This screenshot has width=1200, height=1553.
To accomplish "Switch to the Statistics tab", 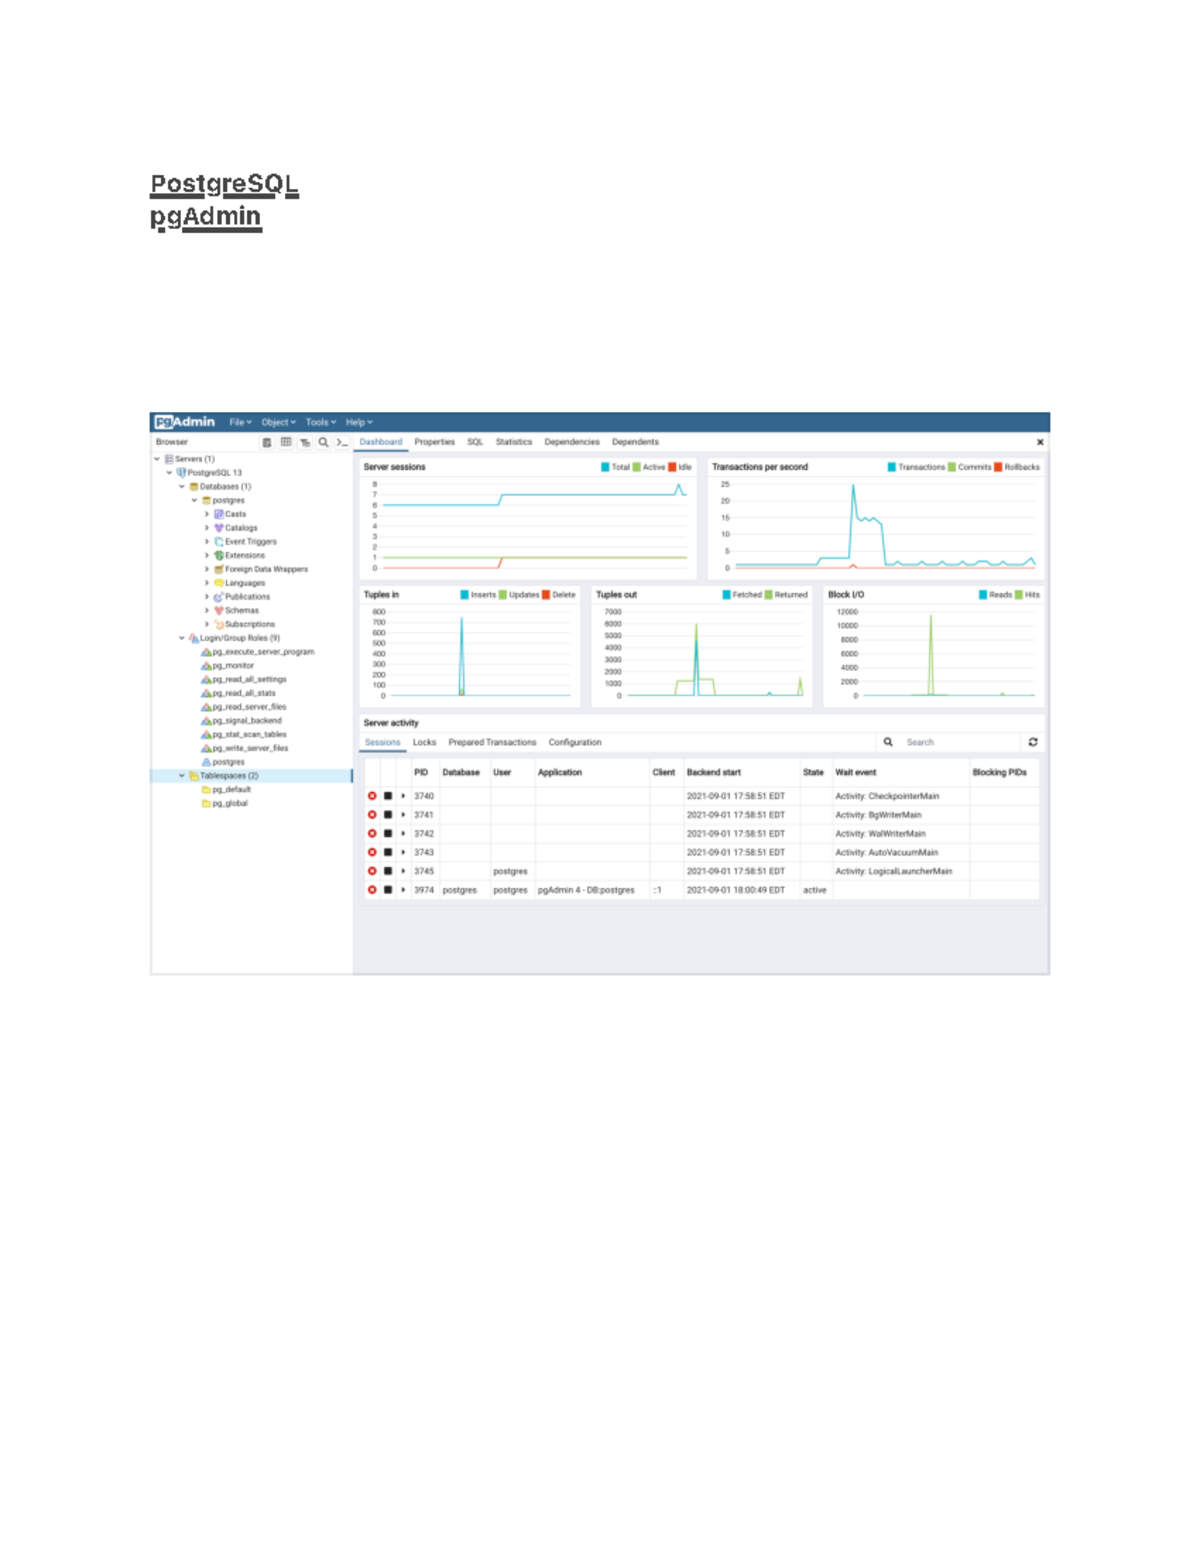I will (514, 442).
